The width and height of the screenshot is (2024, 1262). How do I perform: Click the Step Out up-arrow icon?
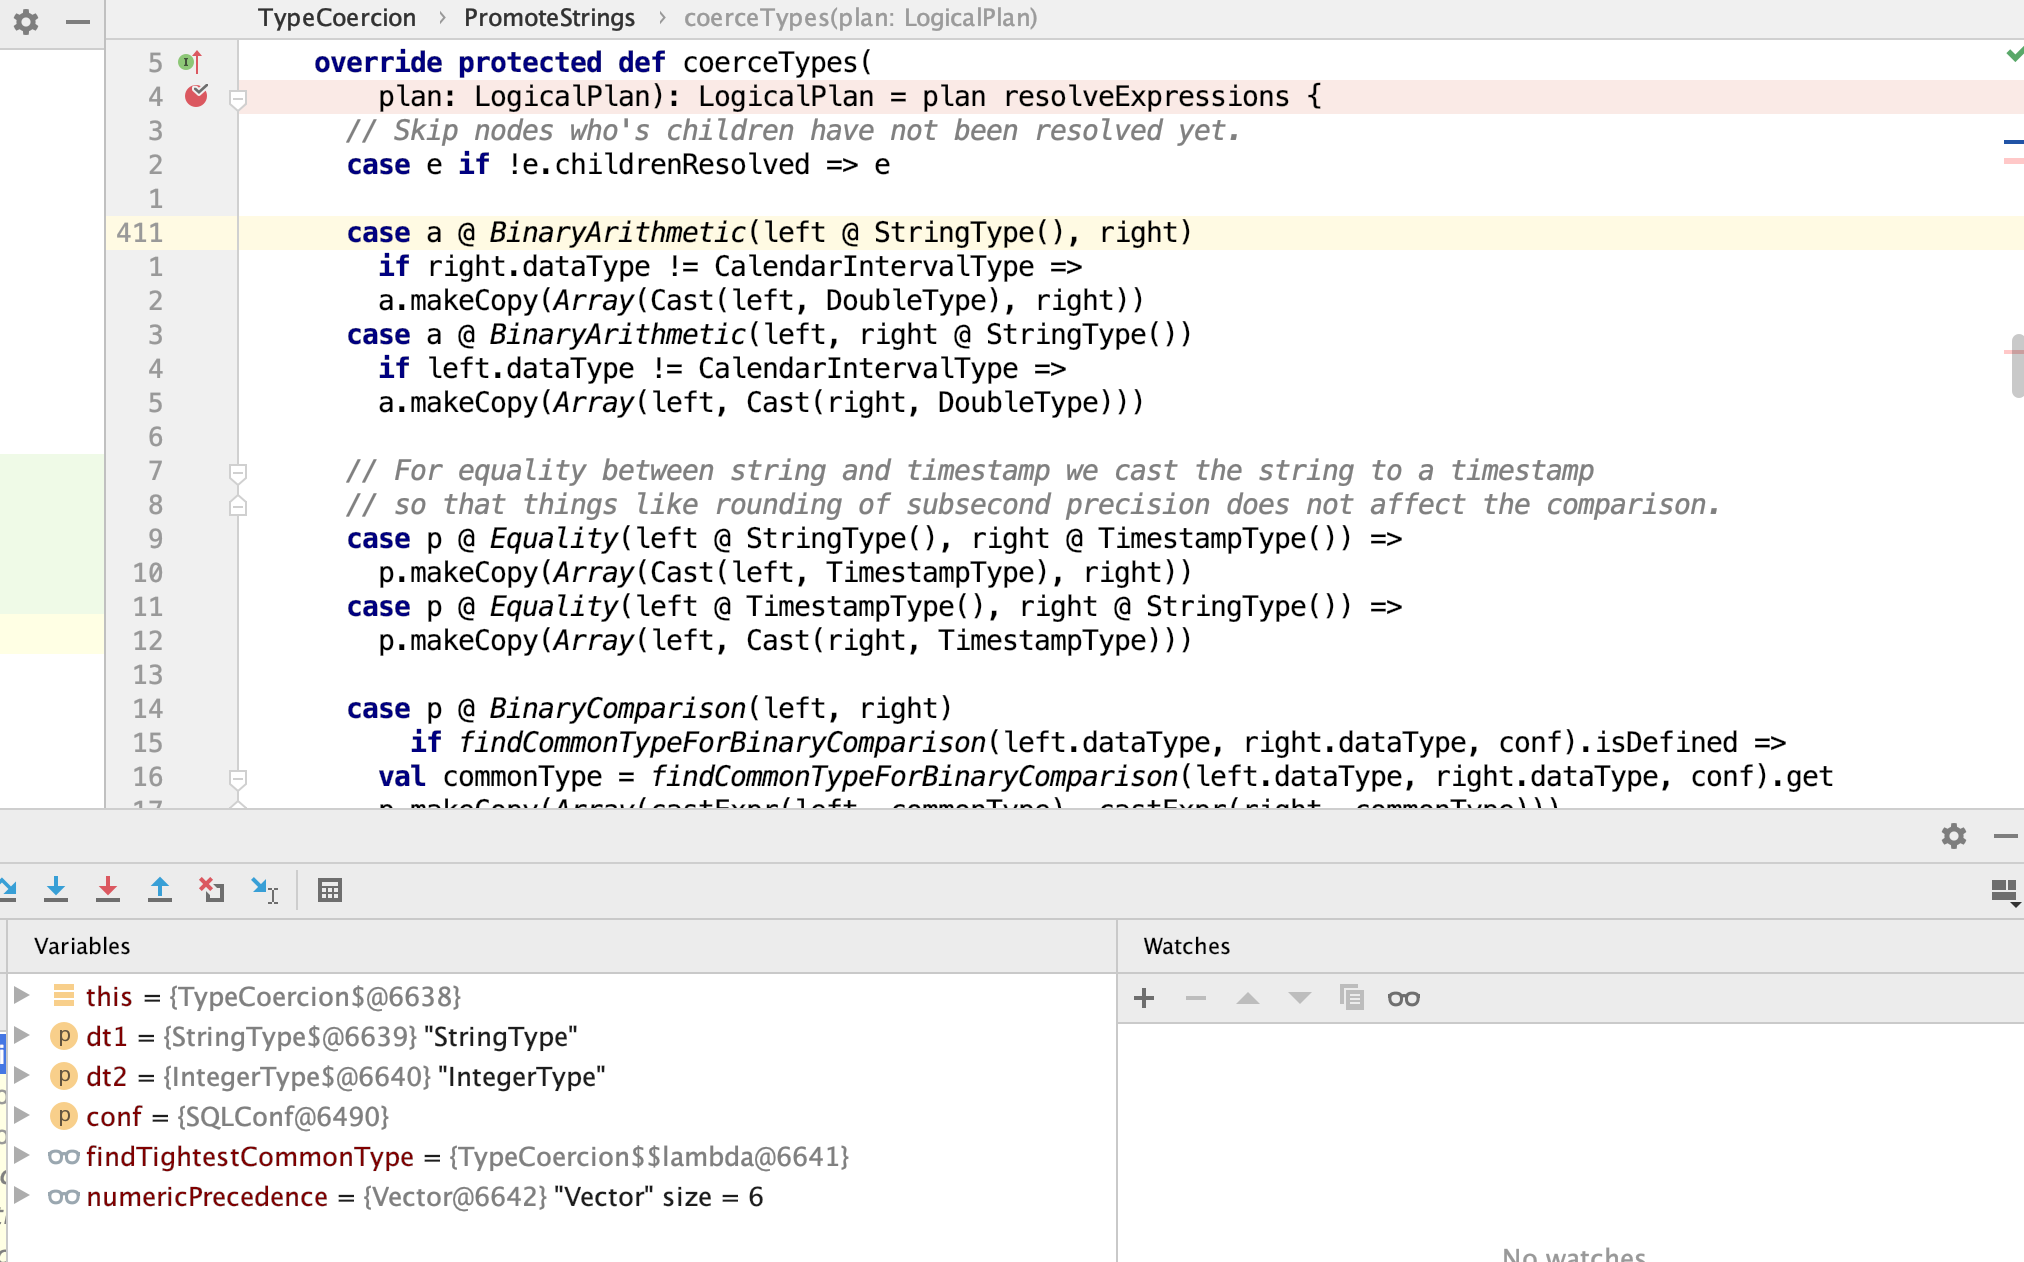[x=160, y=889]
